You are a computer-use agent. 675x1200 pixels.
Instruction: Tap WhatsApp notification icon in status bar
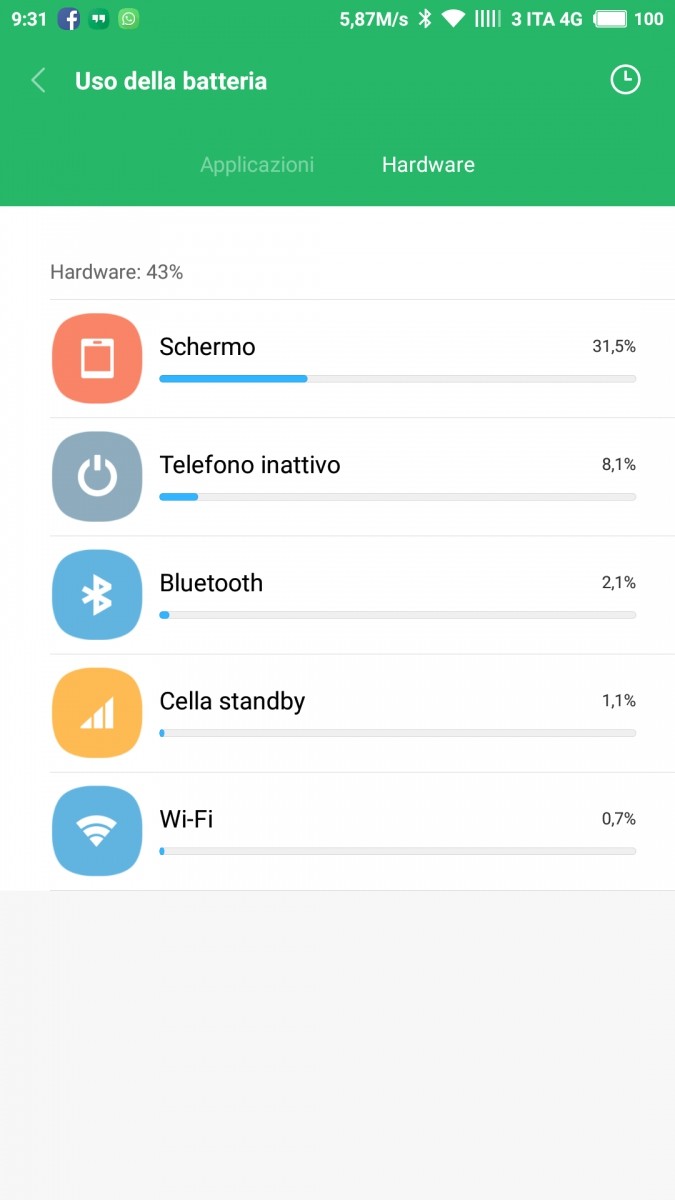(128, 19)
